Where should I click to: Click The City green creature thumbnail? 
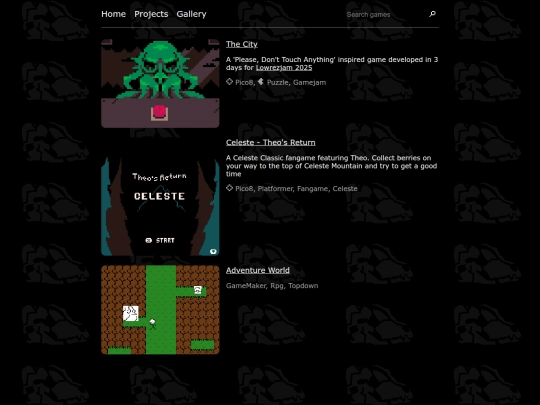(x=160, y=83)
